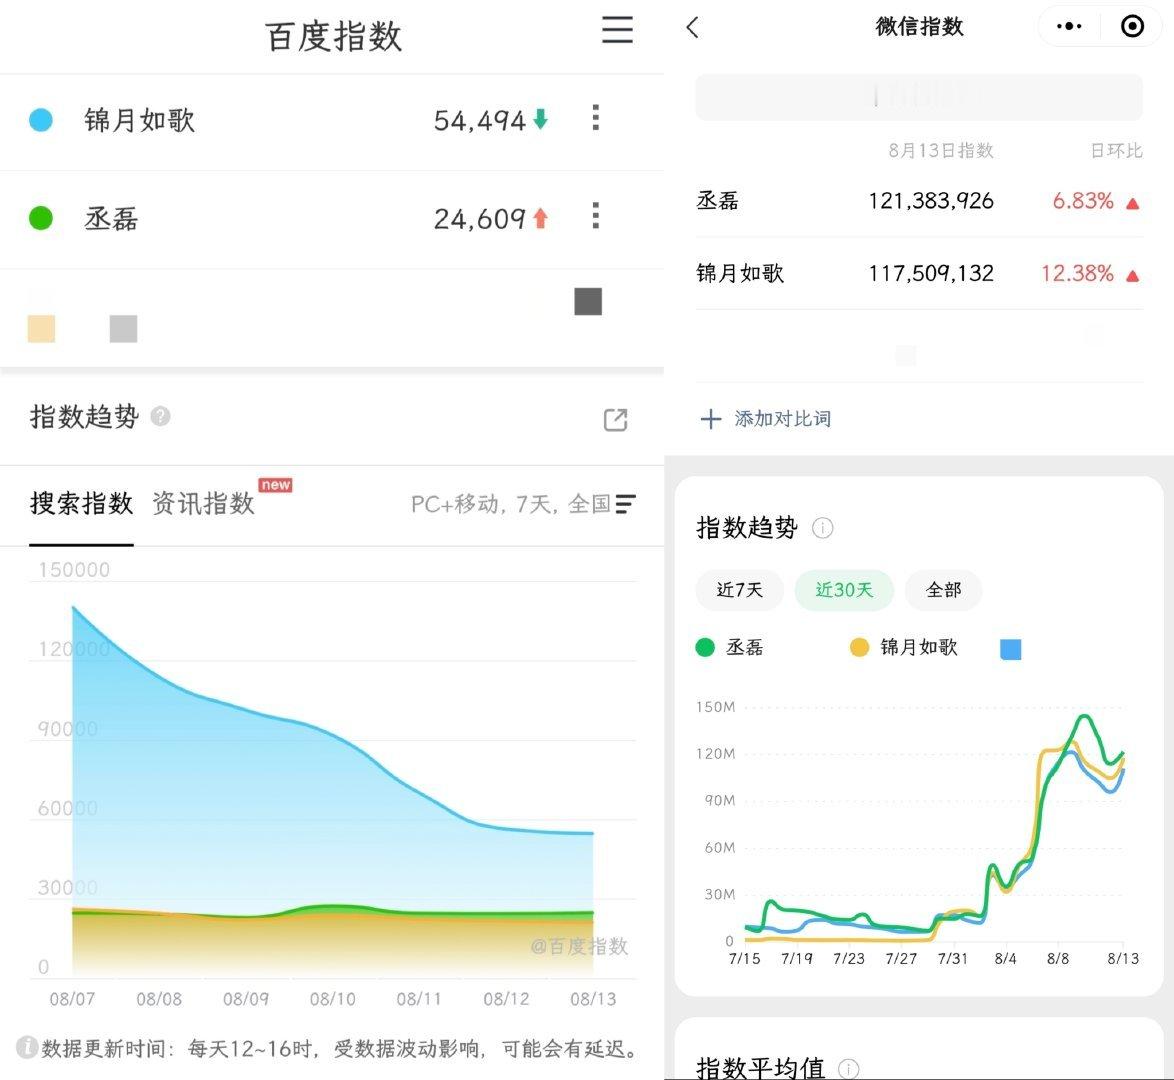1174x1080 pixels.
Task: Click the 百度指数 title
Action: [333, 37]
